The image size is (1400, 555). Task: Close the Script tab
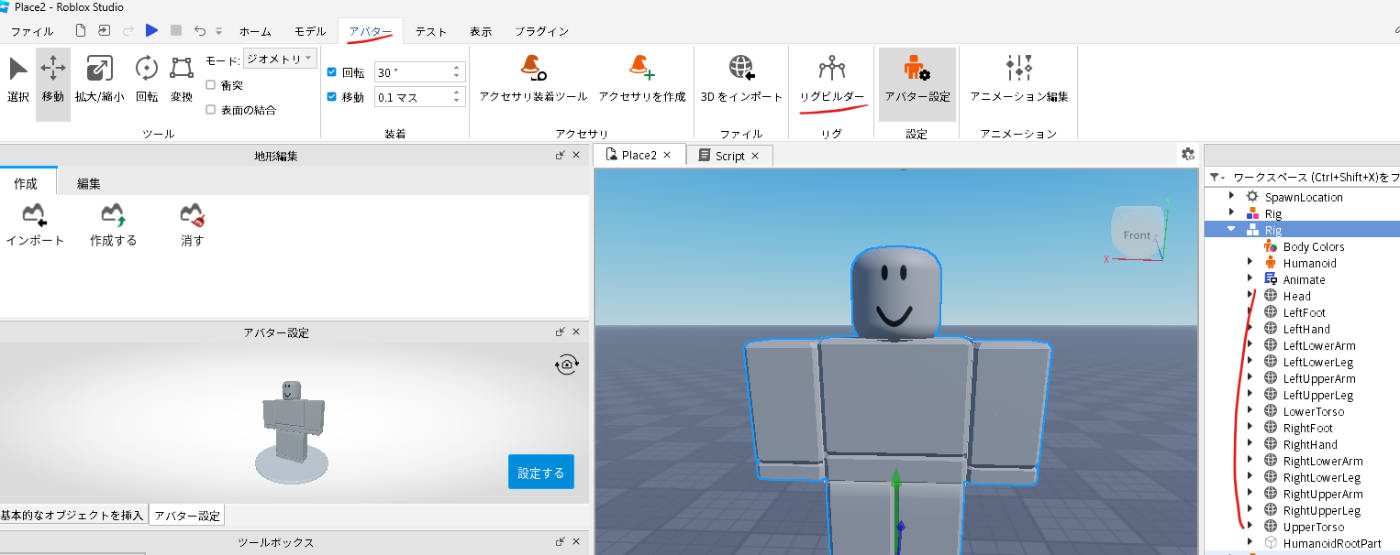[755, 155]
